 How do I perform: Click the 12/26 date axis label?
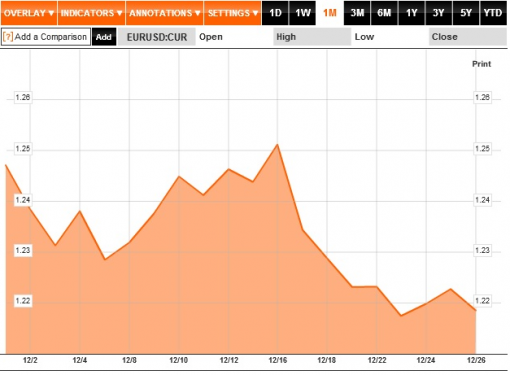[476, 360]
